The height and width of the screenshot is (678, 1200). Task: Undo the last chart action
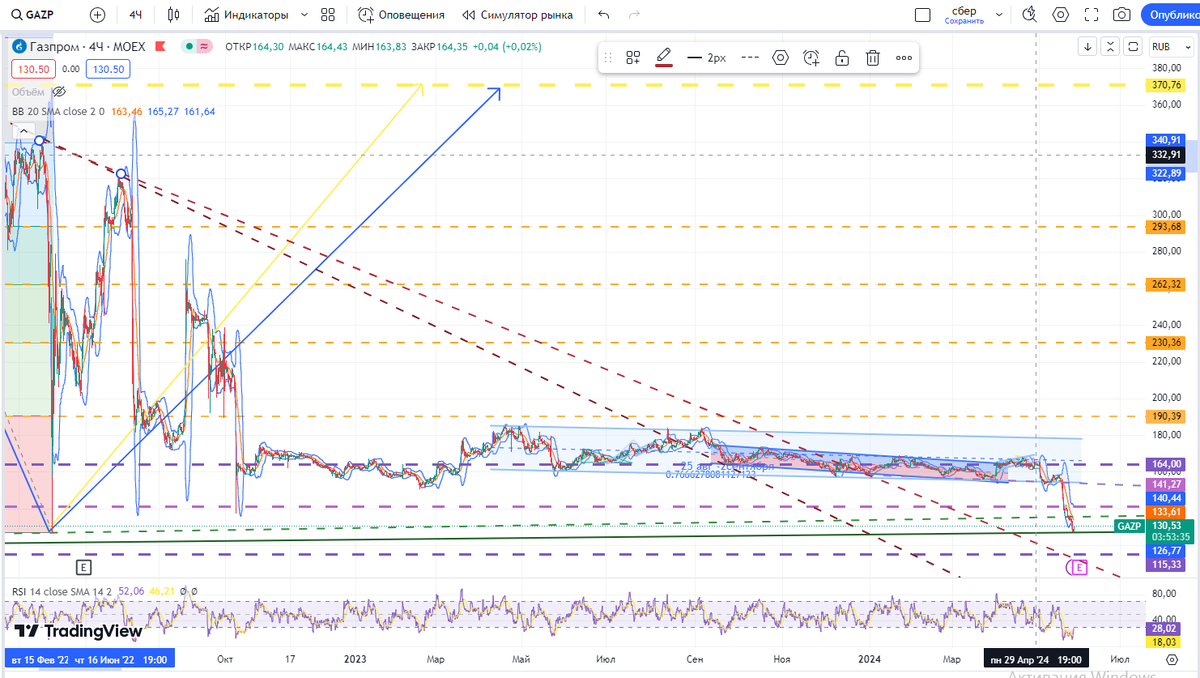point(603,15)
